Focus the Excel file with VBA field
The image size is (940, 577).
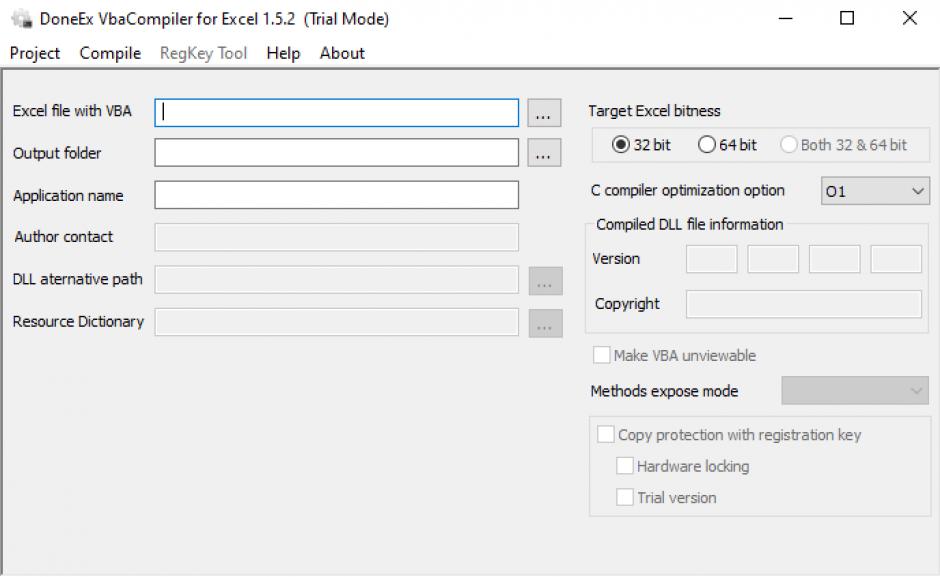[336, 113]
